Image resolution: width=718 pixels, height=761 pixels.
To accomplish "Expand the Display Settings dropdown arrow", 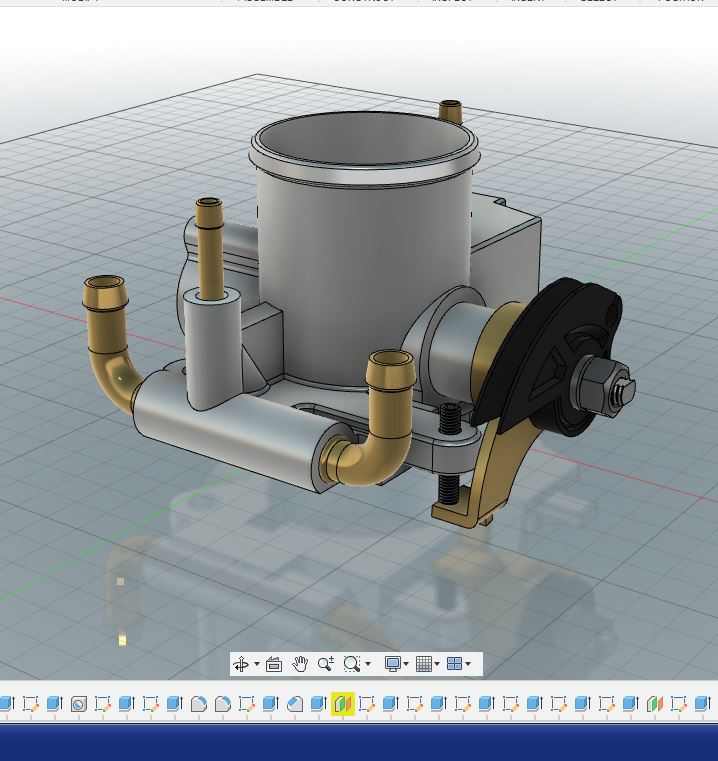I will (406, 663).
